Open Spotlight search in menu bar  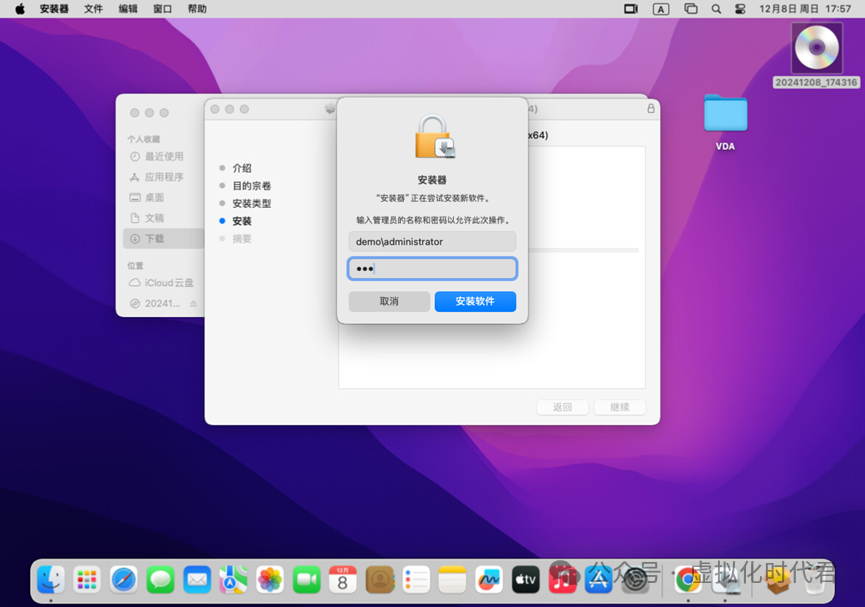coord(716,9)
